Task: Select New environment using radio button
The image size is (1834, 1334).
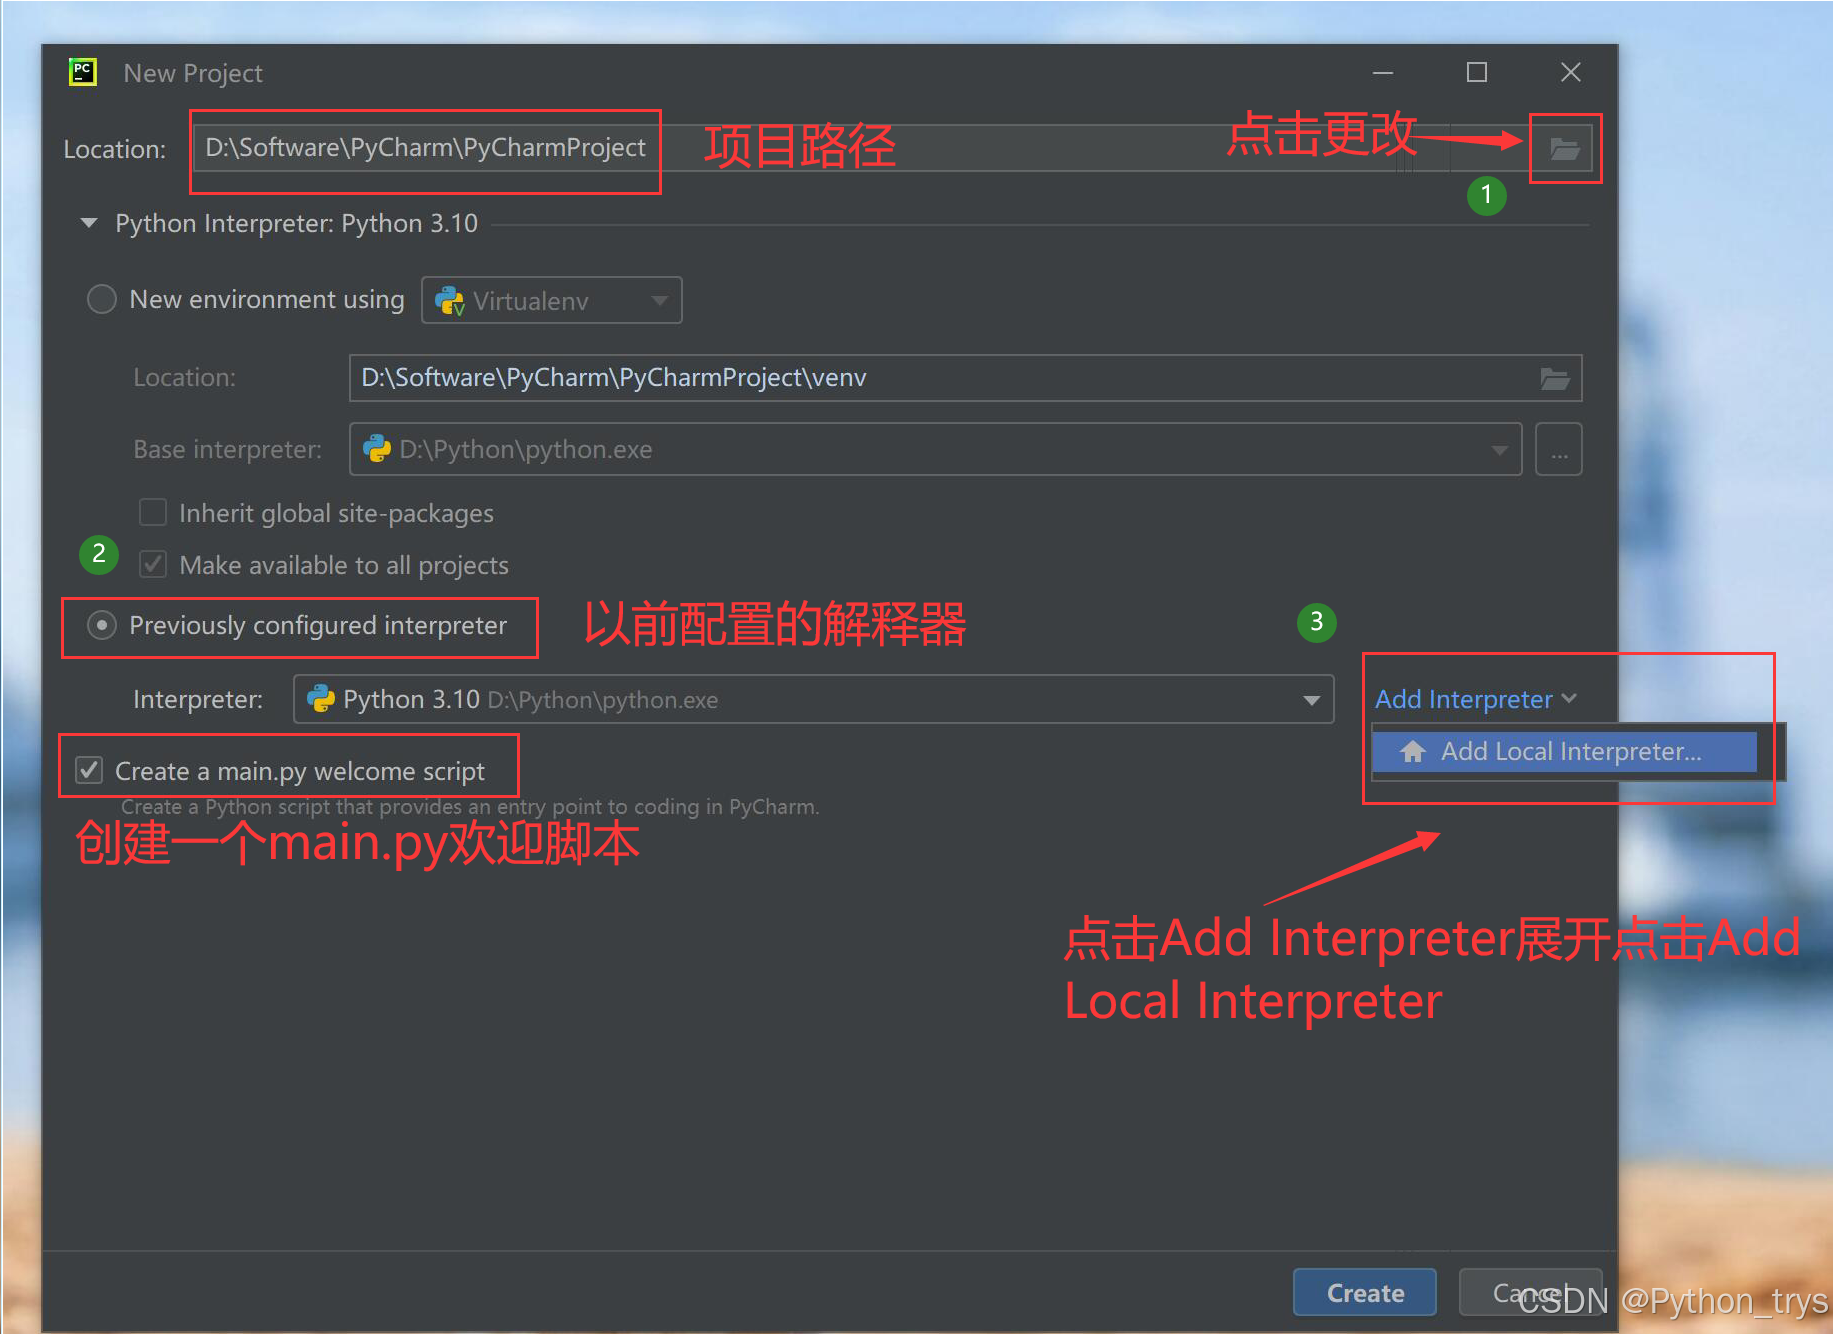Action: point(102,299)
